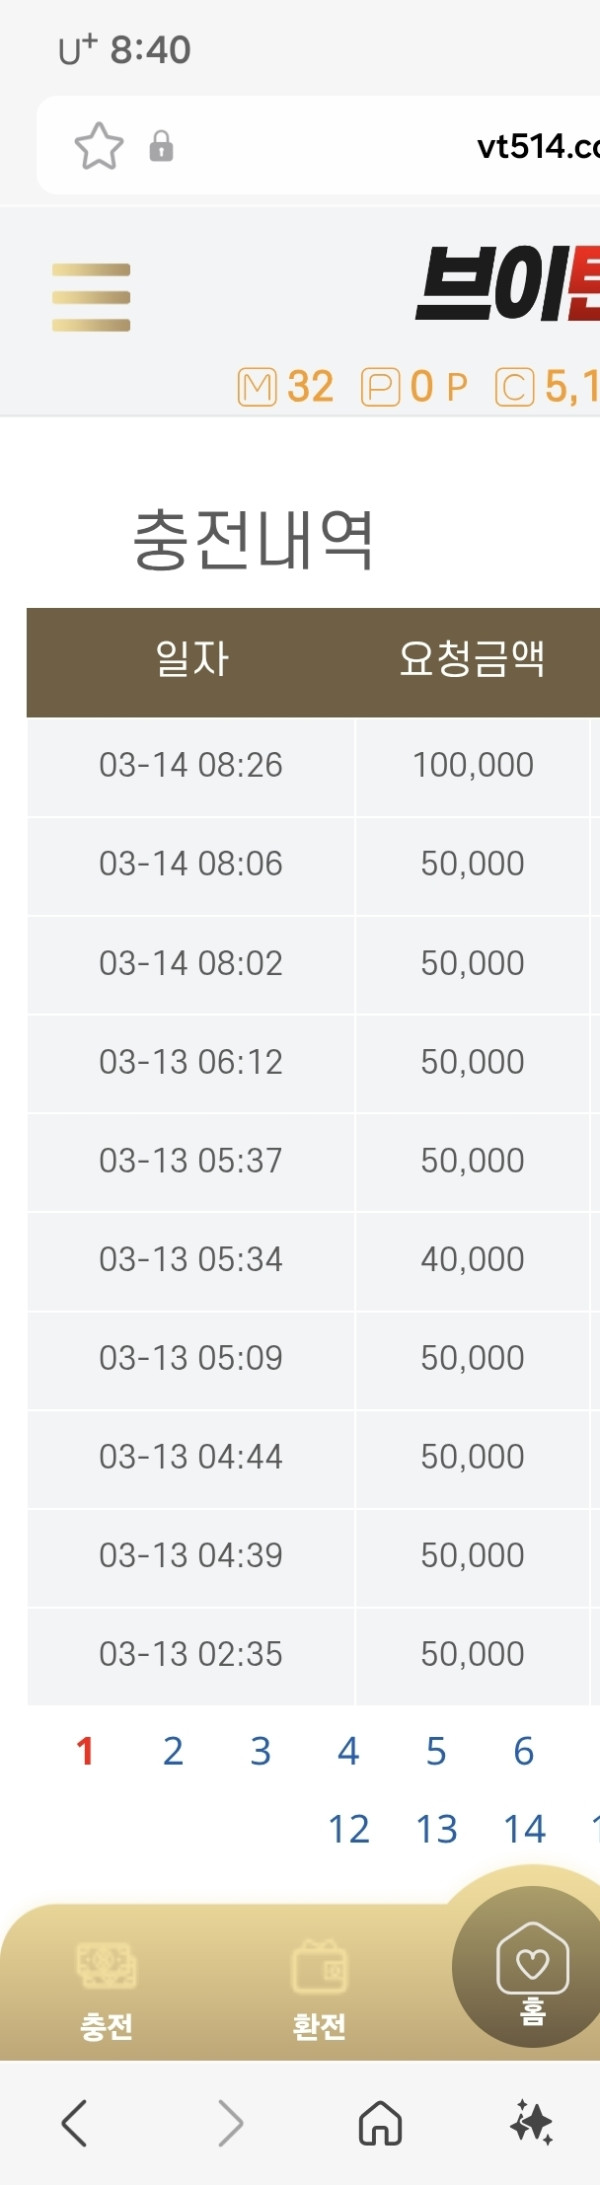Tap the browser back arrow
The width and height of the screenshot is (600, 2185).
coord(75,2122)
